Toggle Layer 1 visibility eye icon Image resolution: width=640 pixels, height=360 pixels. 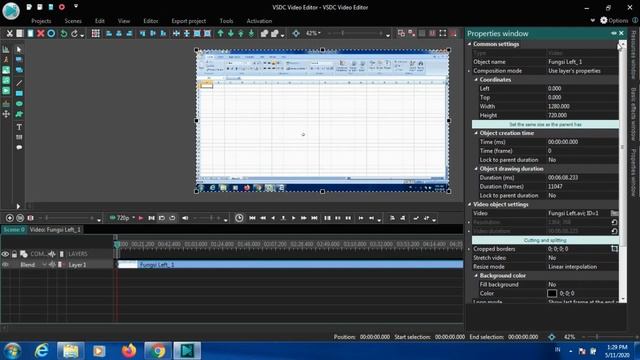click(5, 264)
